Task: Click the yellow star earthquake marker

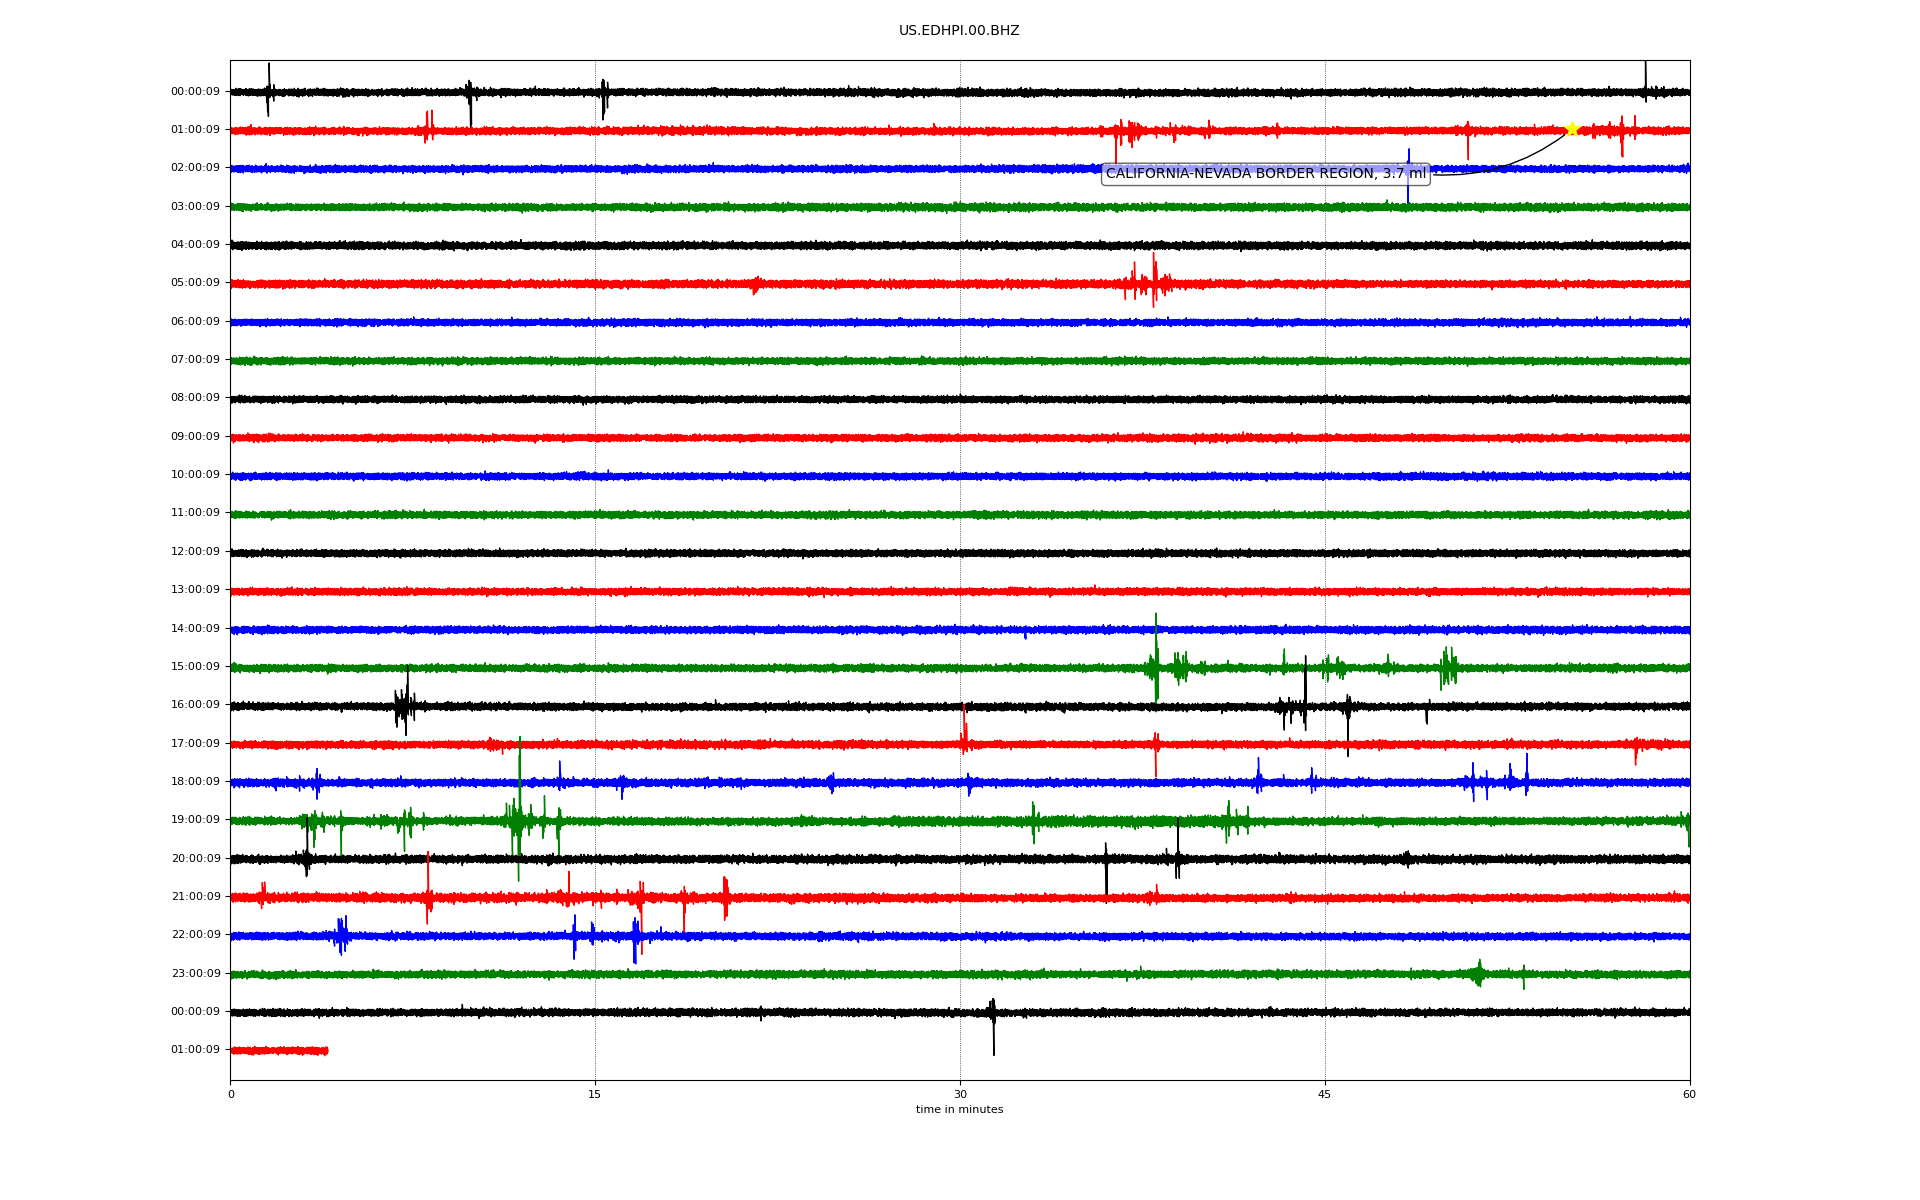Action: pos(1571,129)
